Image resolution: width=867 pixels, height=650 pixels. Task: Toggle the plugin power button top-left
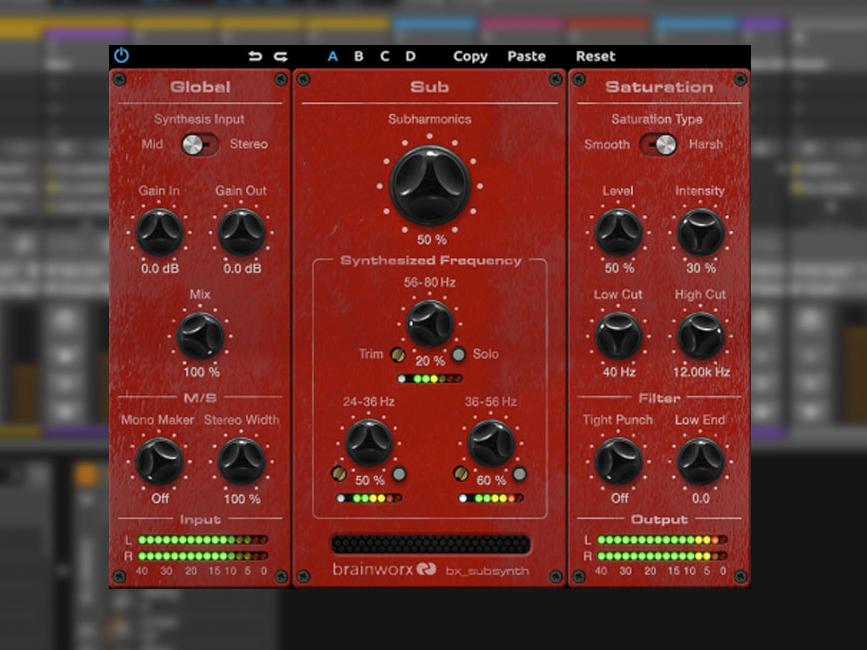[x=119, y=57]
